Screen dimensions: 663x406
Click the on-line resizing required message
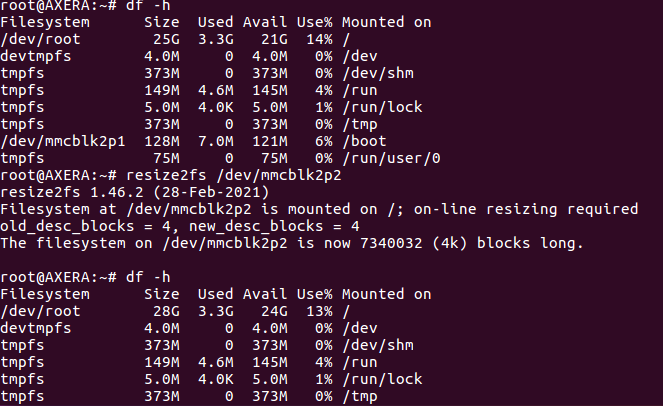pyautogui.click(x=526, y=209)
